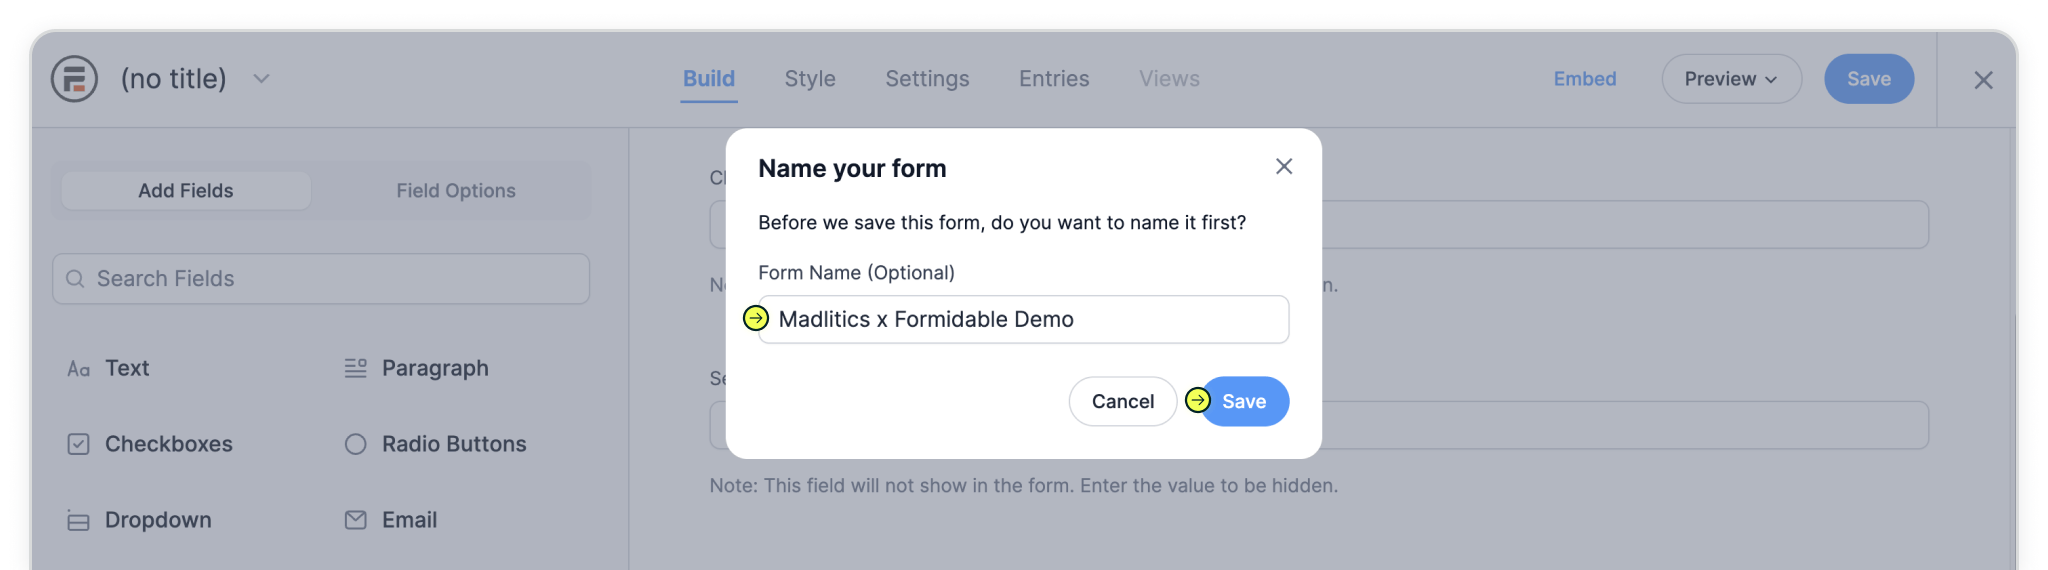This screenshot has width=2048, height=570.
Task: Go to the Entries tab
Action: click(x=1054, y=79)
